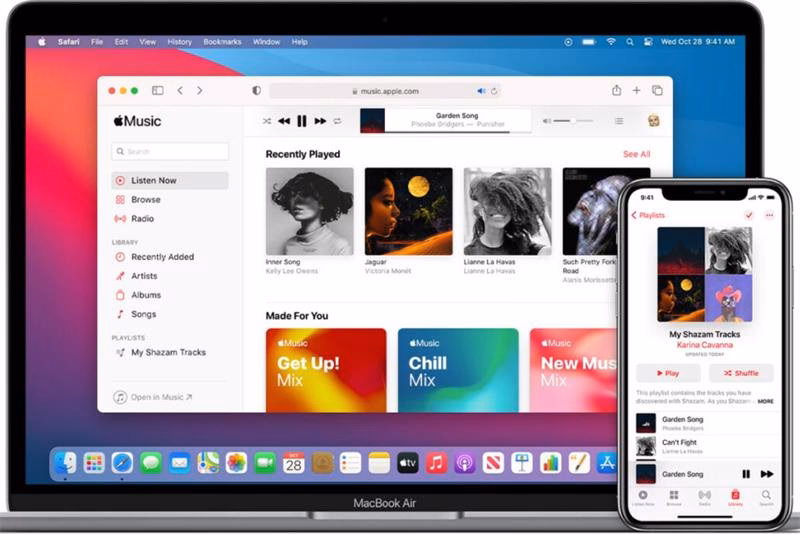Screen dimensions: 800x534
Task: Expand the MORE playlist description on iPhone
Action: coord(765,401)
